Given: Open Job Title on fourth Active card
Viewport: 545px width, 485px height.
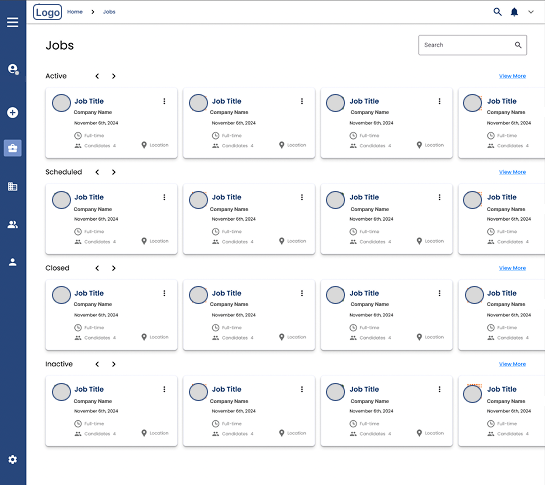Looking at the screenshot, I should pyautogui.click(x=502, y=101).
